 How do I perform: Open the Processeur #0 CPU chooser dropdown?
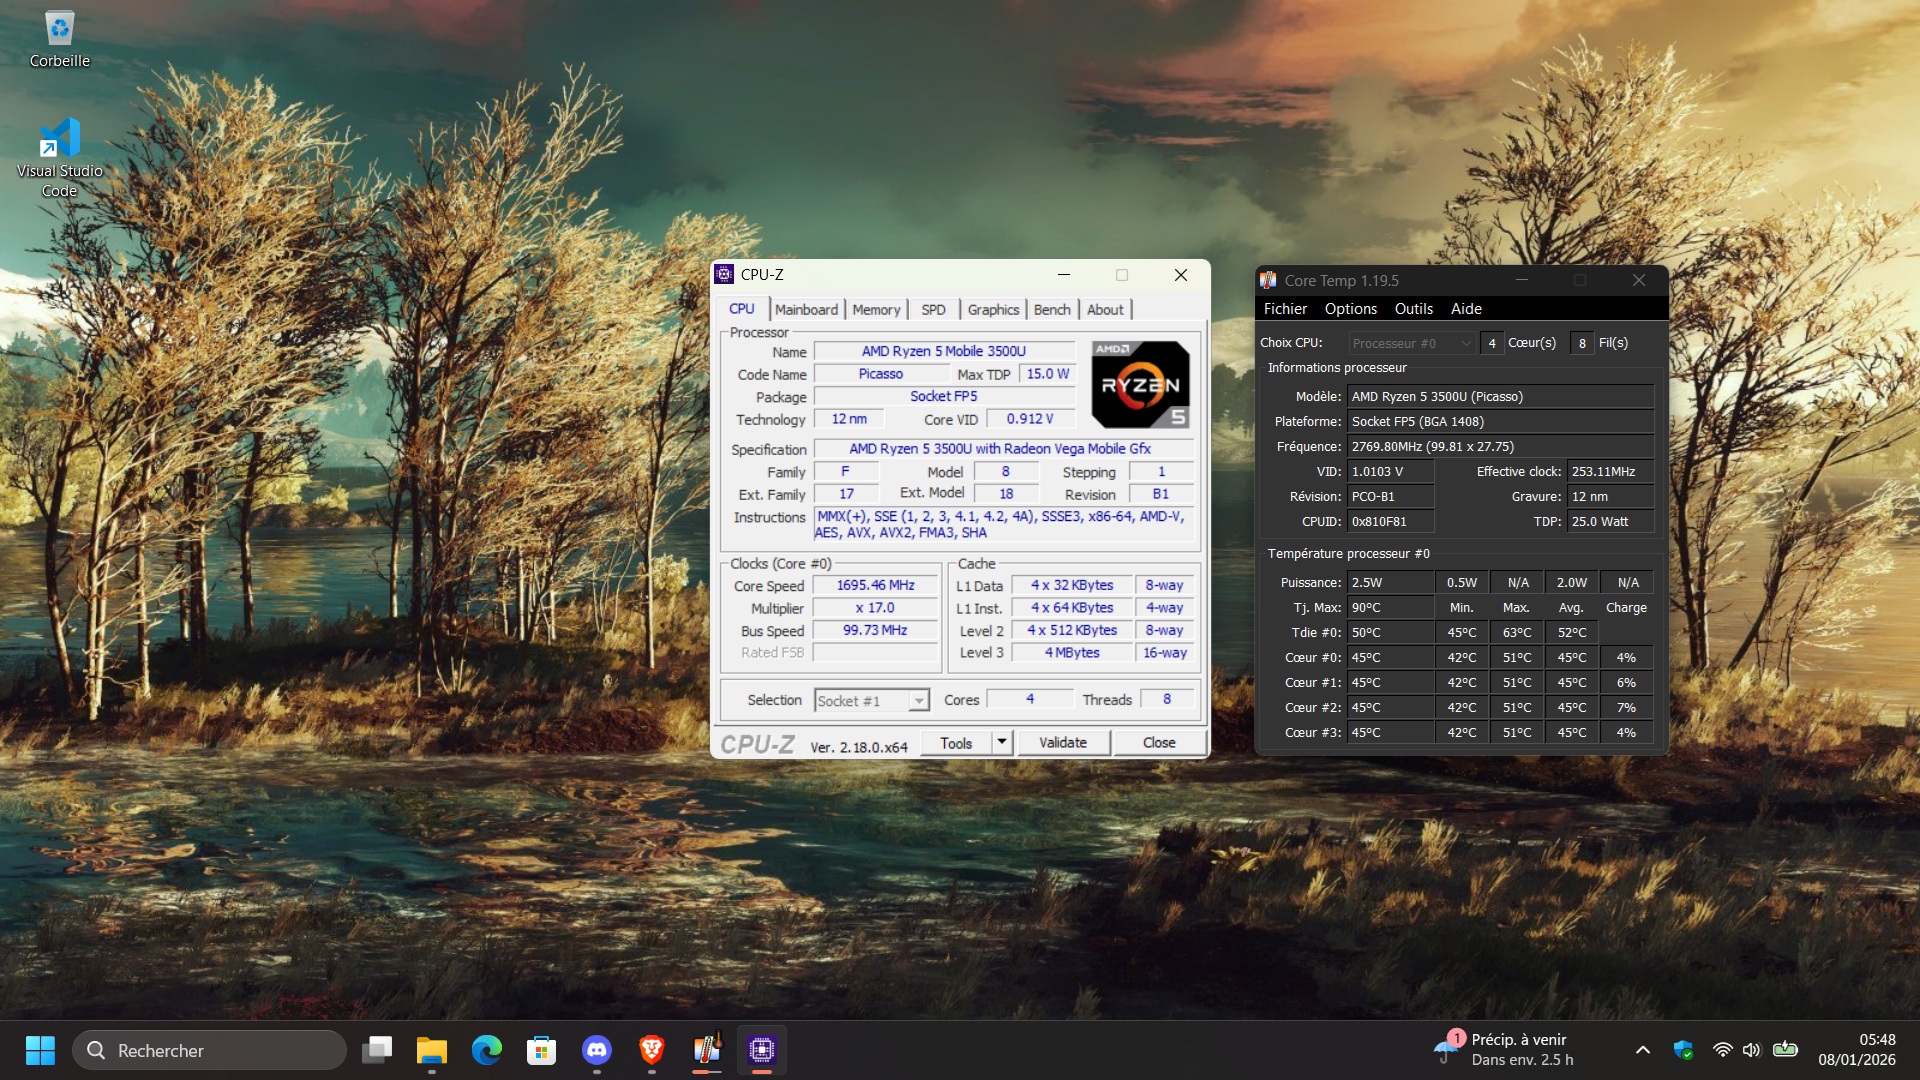[x=1411, y=343]
